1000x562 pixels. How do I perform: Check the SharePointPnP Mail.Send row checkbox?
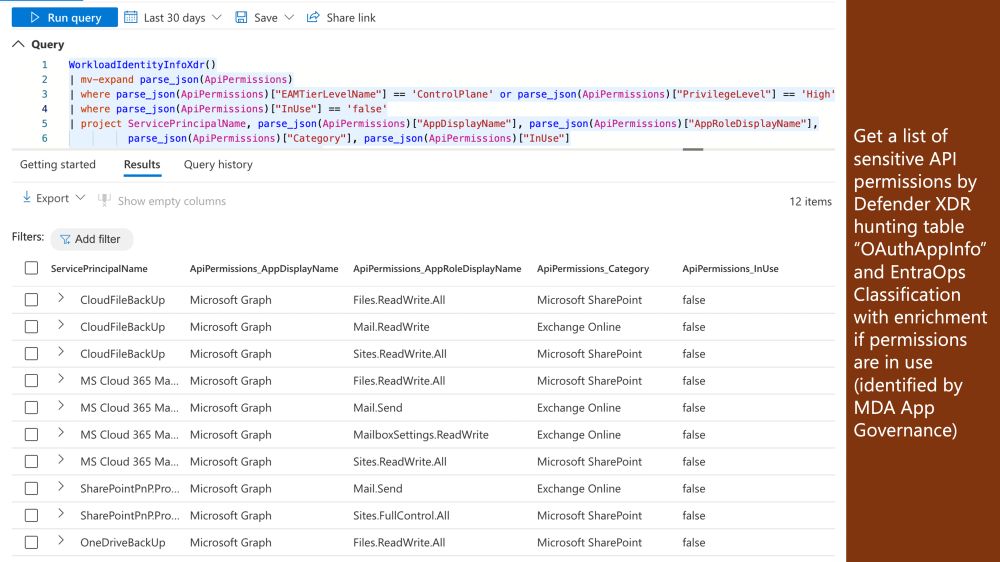pos(31,489)
